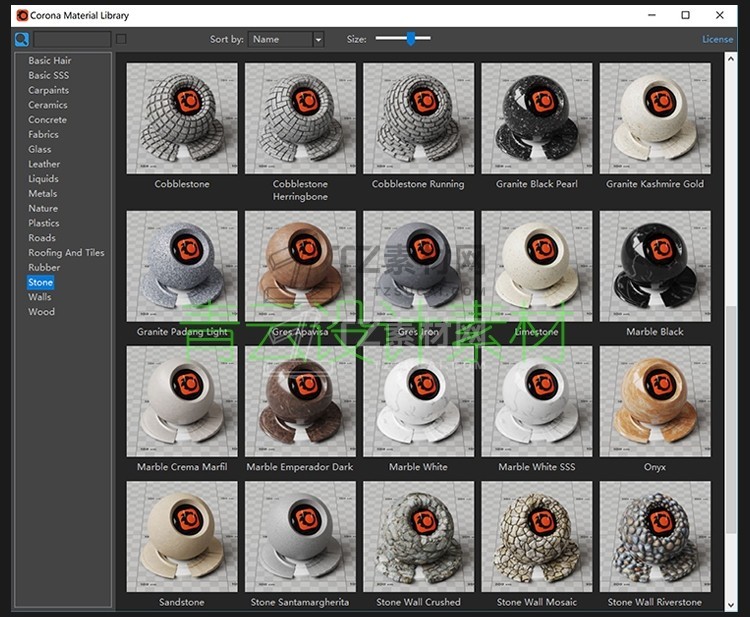Choose the Onyx material preview
The height and width of the screenshot is (617, 750).
[x=655, y=401]
